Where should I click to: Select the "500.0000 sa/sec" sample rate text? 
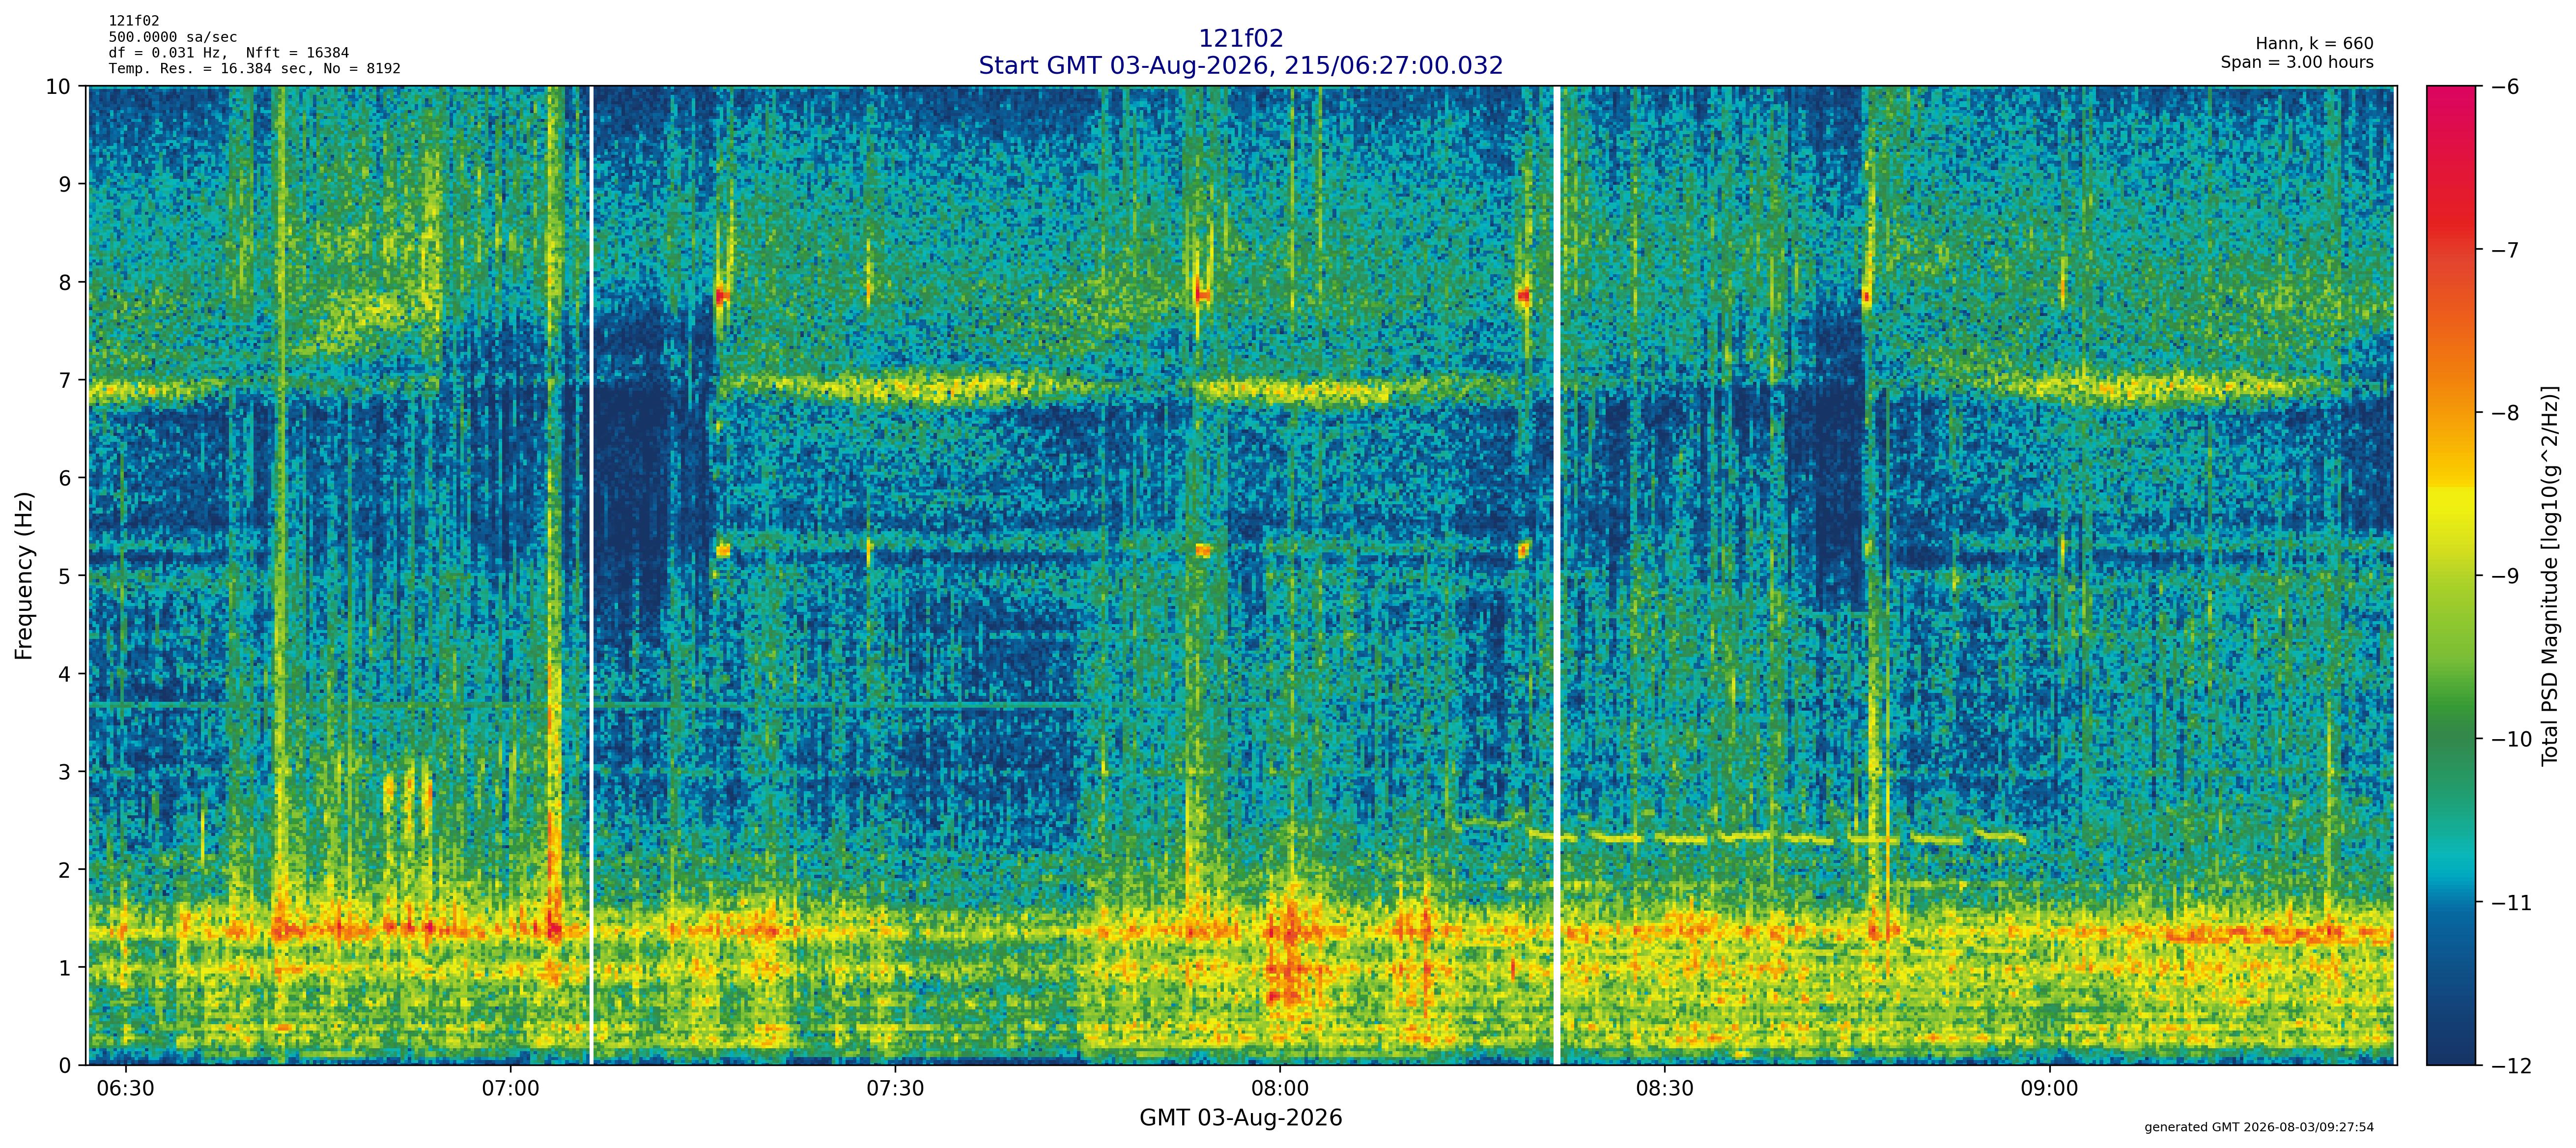[173, 37]
